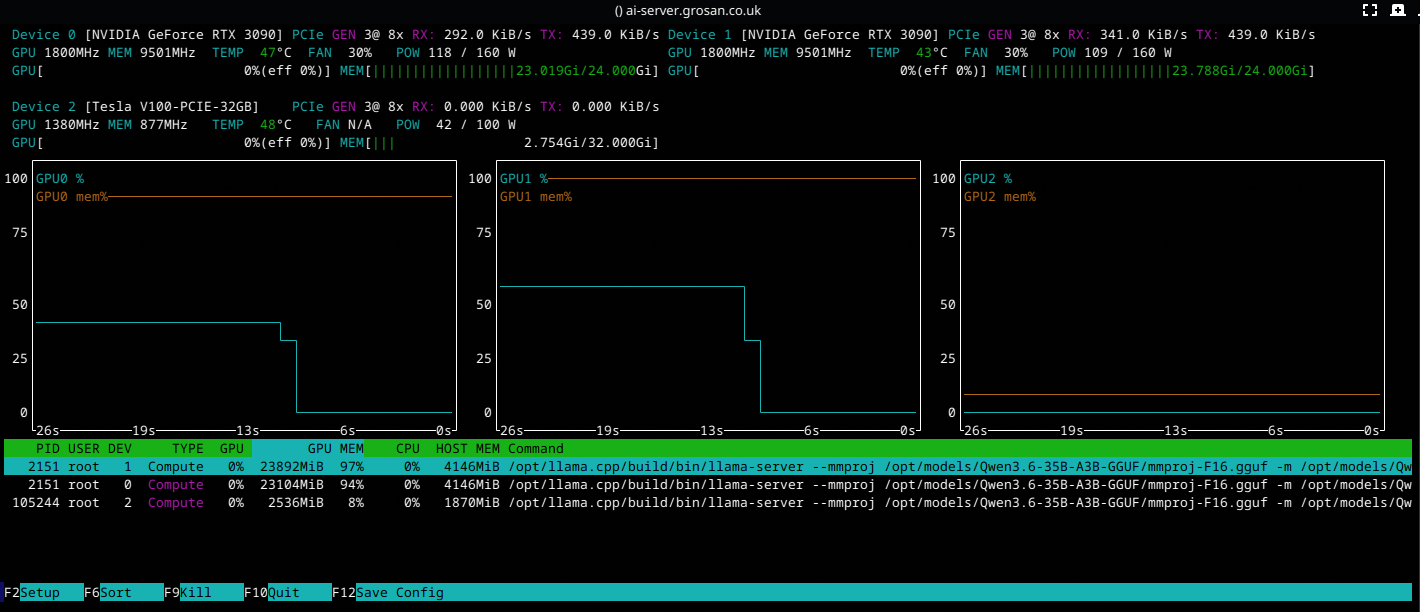Click the GPU2 % legend label
The image size is (1420, 612).
(x=988, y=179)
